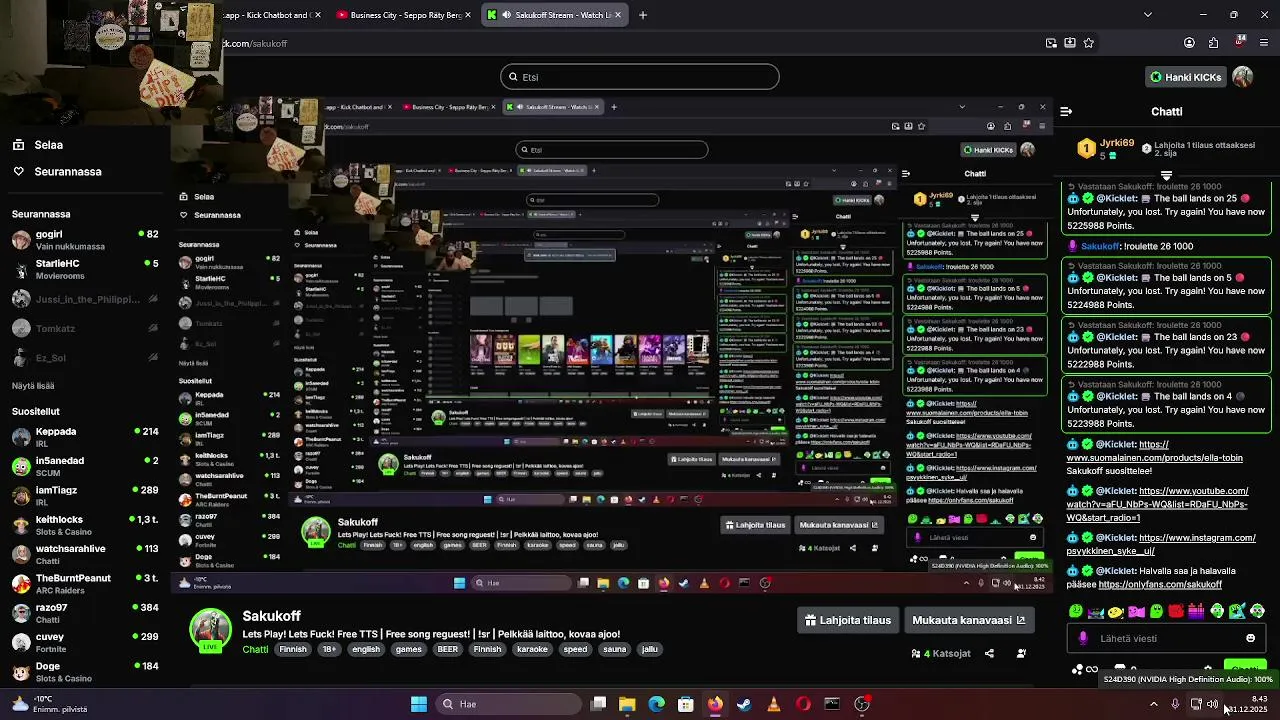1280x720 pixels.
Task: Open the uBlock Origin extension icon
Action: click(1240, 42)
